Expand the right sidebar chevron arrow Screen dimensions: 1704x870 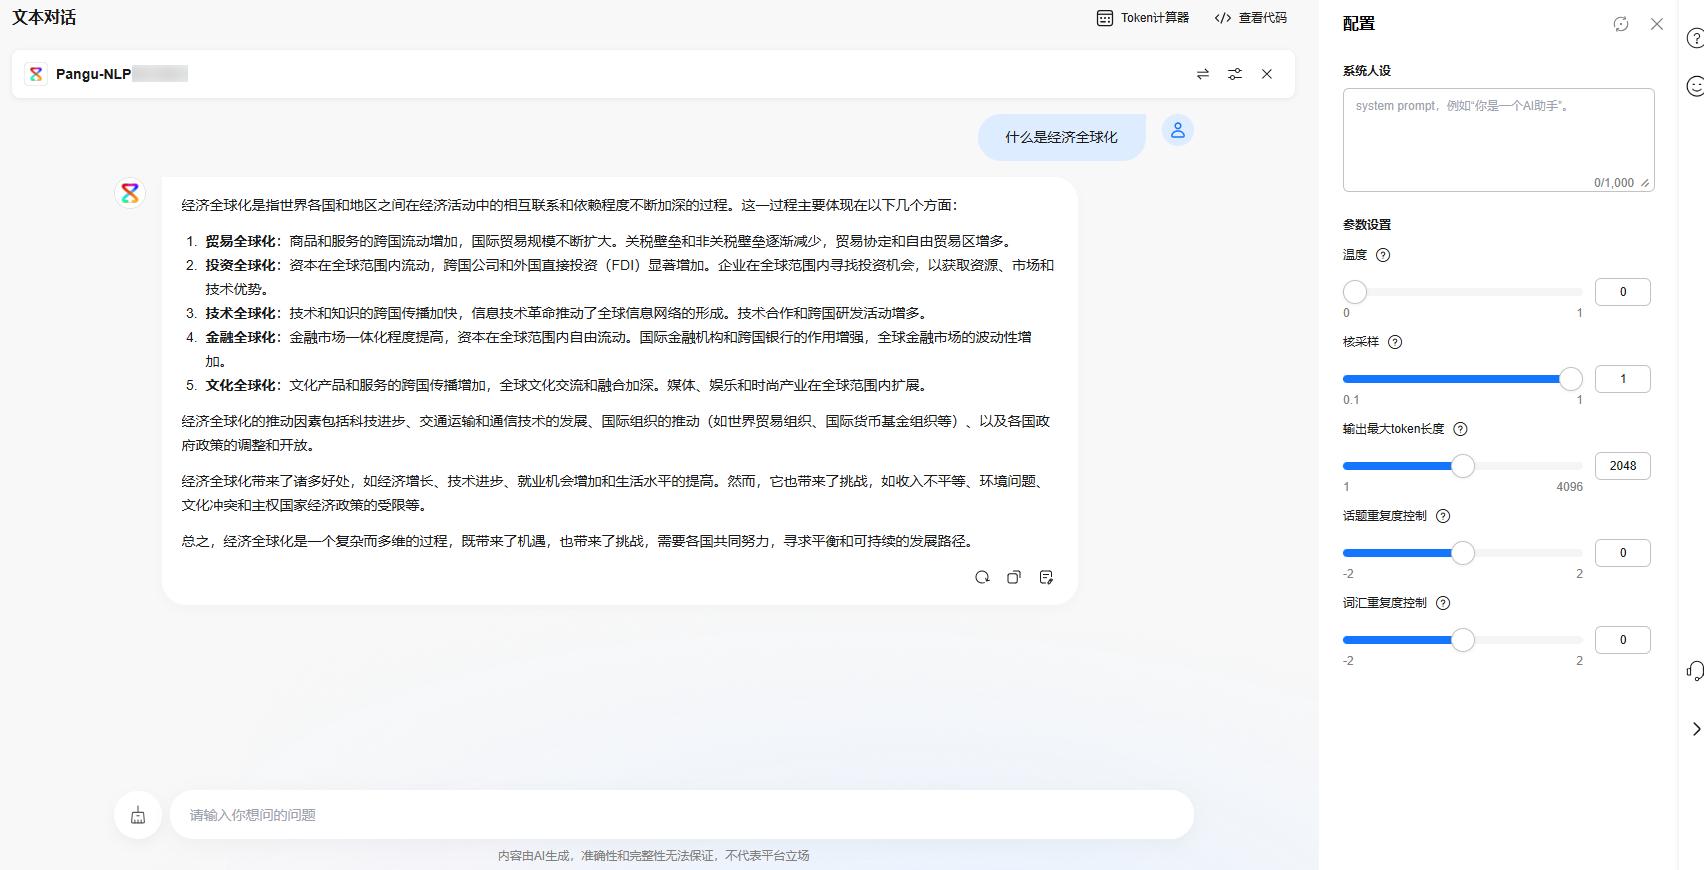(1696, 729)
